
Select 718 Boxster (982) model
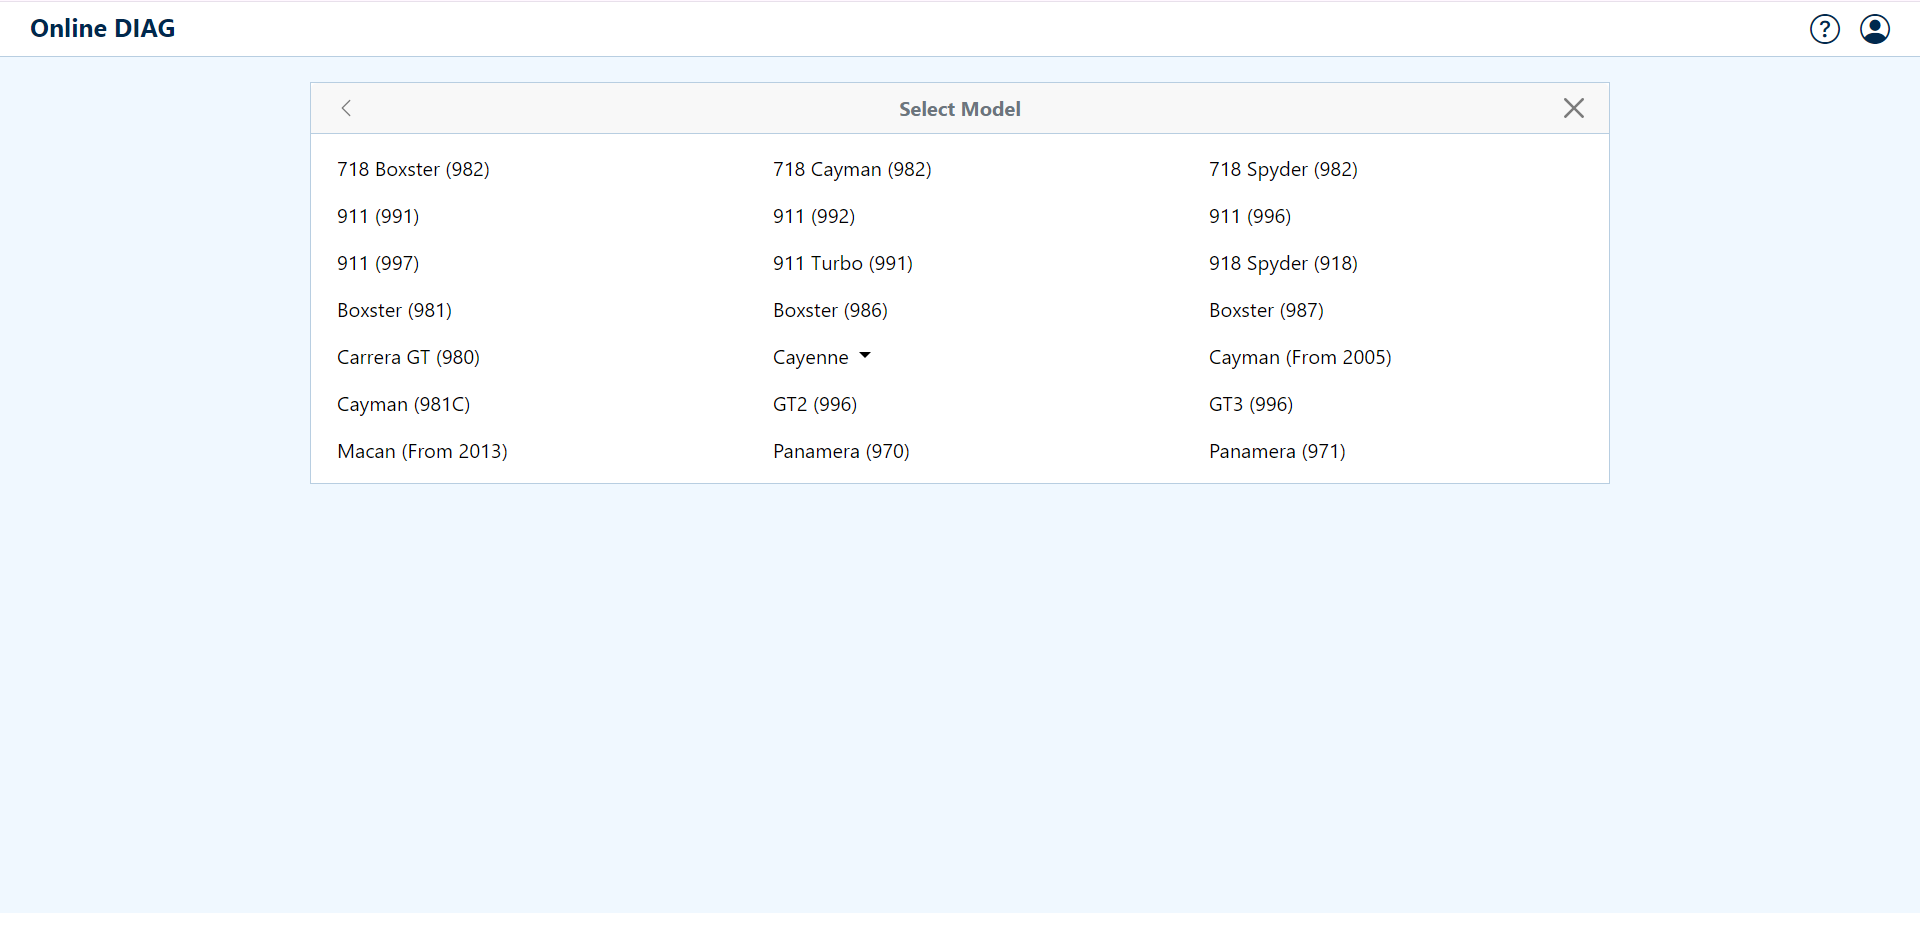(x=413, y=169)
